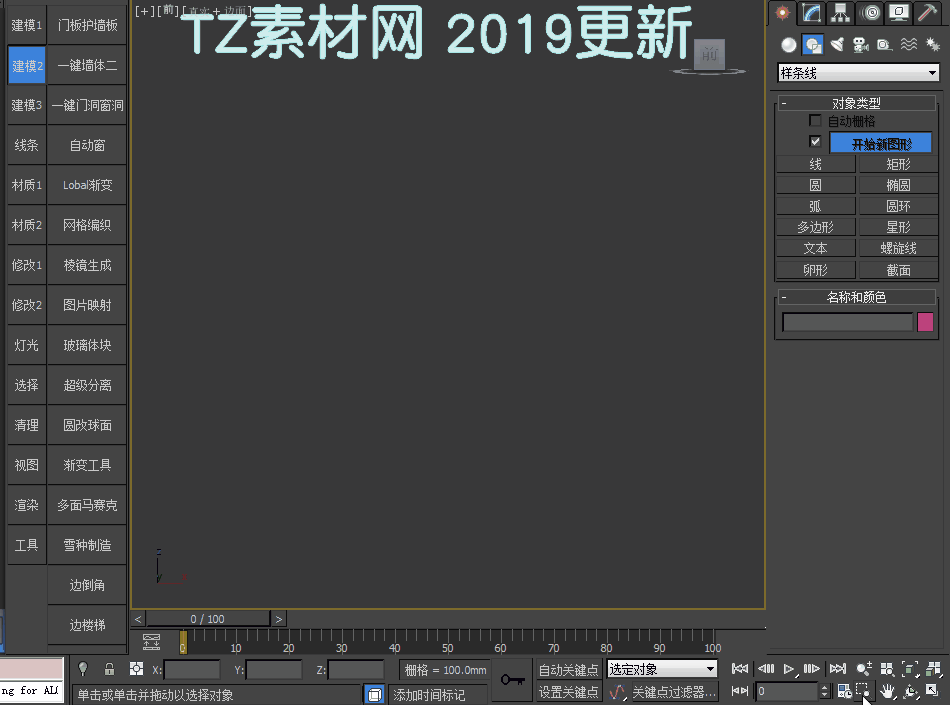Open the 建模3 script category
950x705 pixels.
(27, 105)
